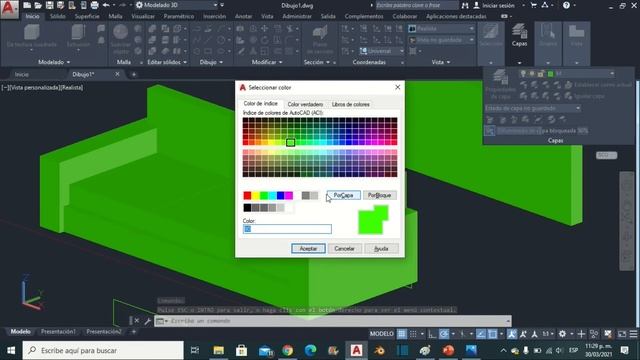Click the Cancelar button
640x360 pixels.
pyautogui.click(x=344, y=248)
